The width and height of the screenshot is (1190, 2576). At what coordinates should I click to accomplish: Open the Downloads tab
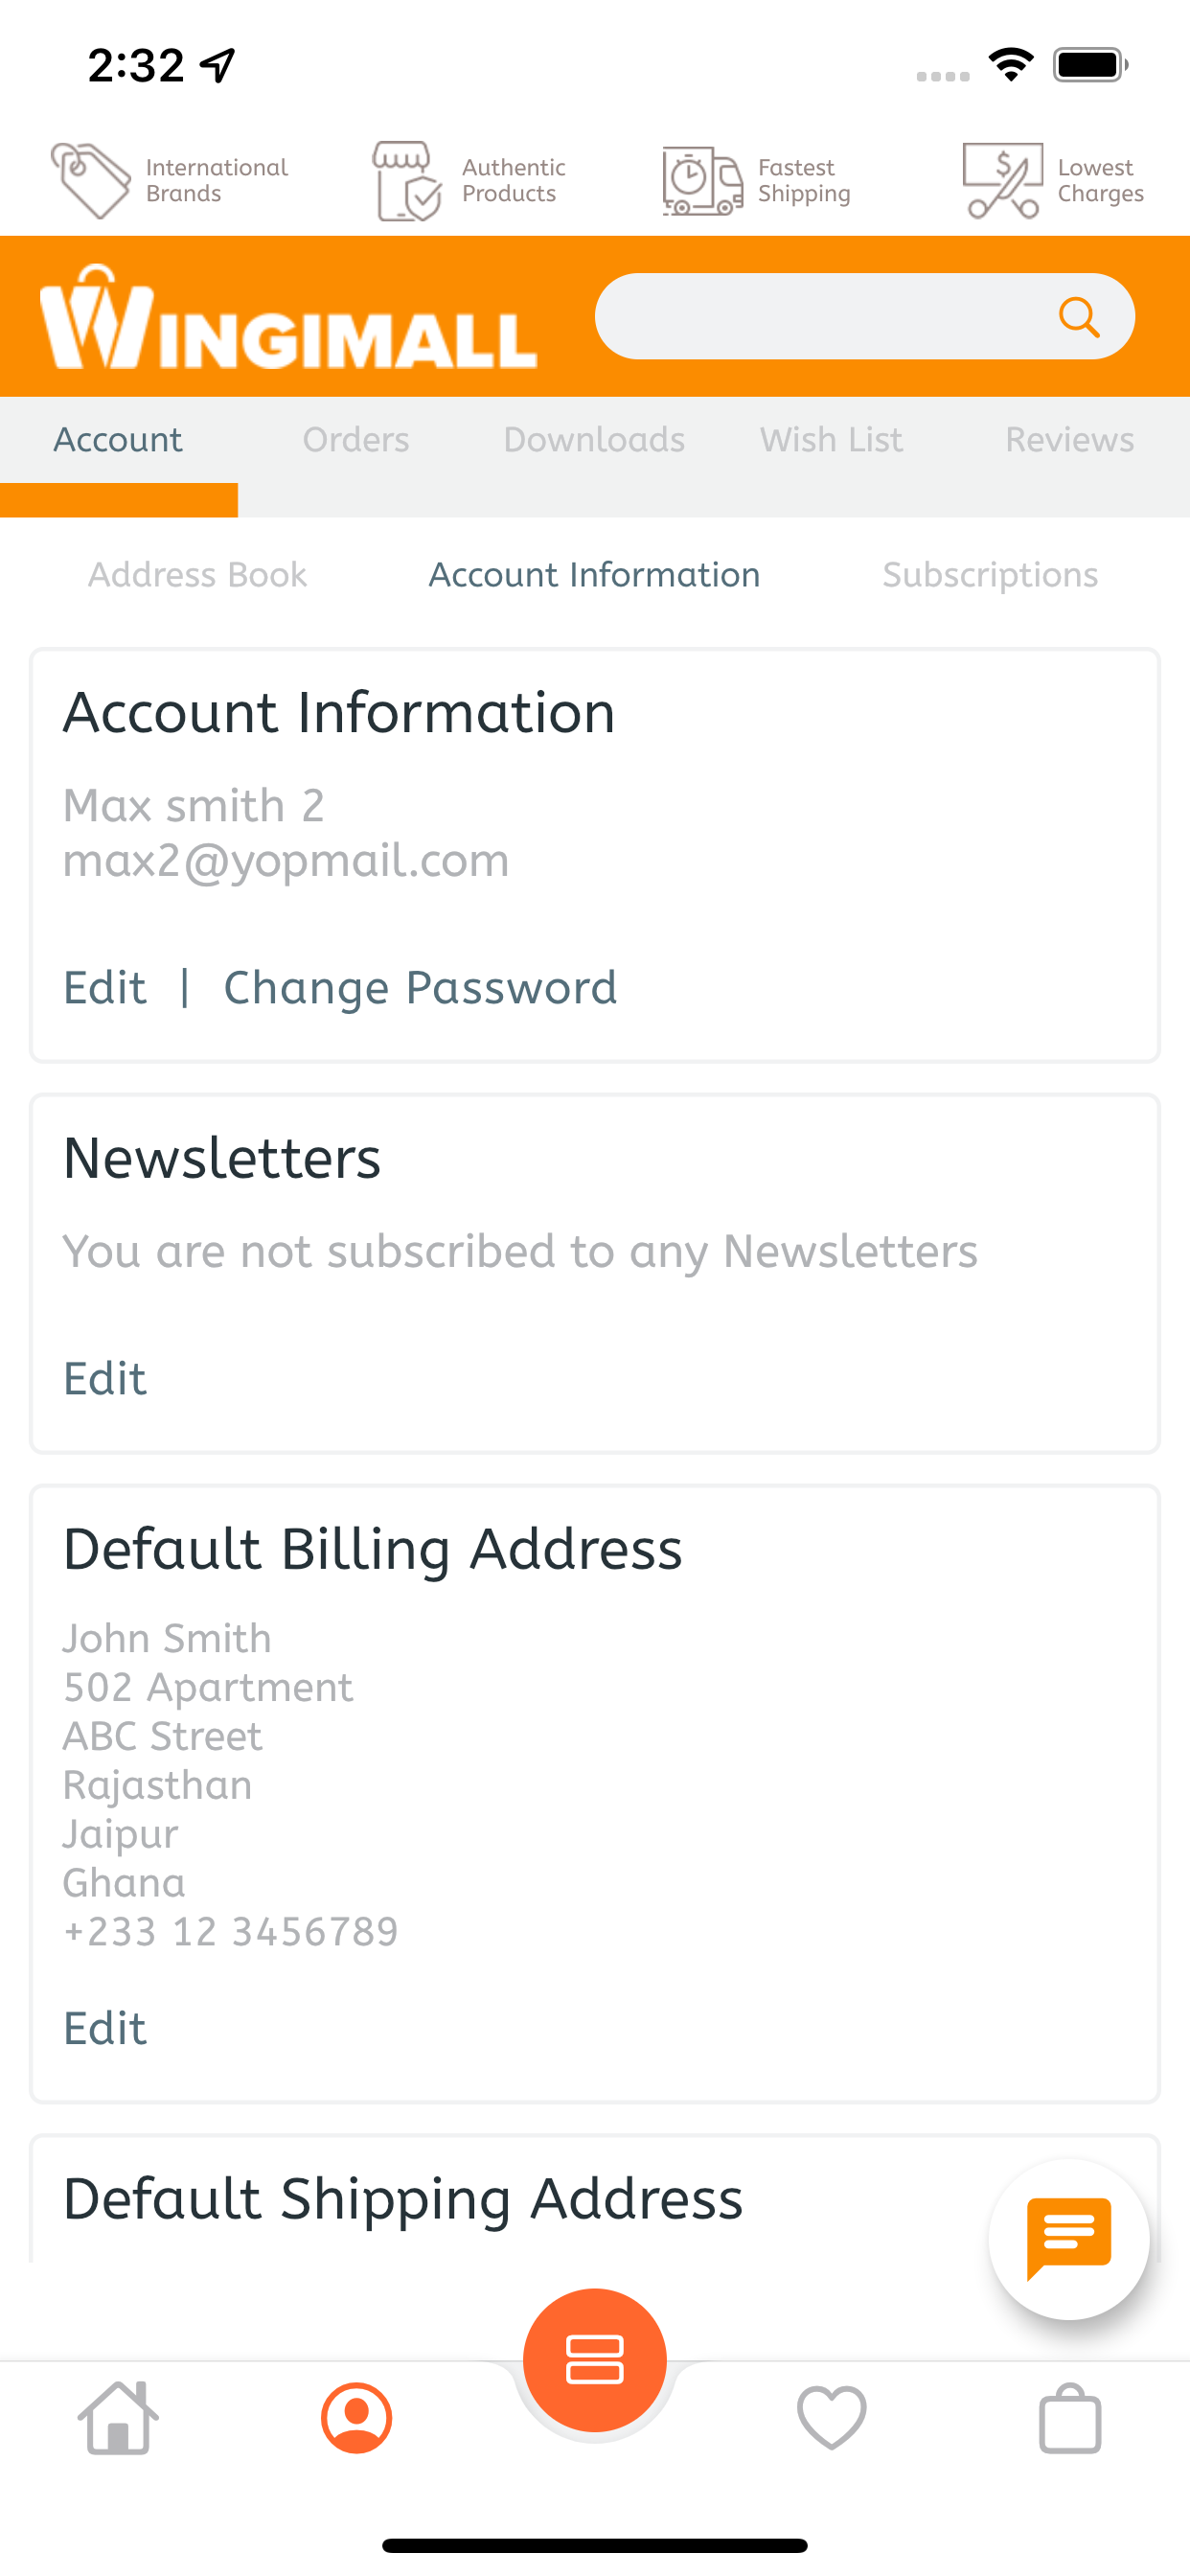594,440
